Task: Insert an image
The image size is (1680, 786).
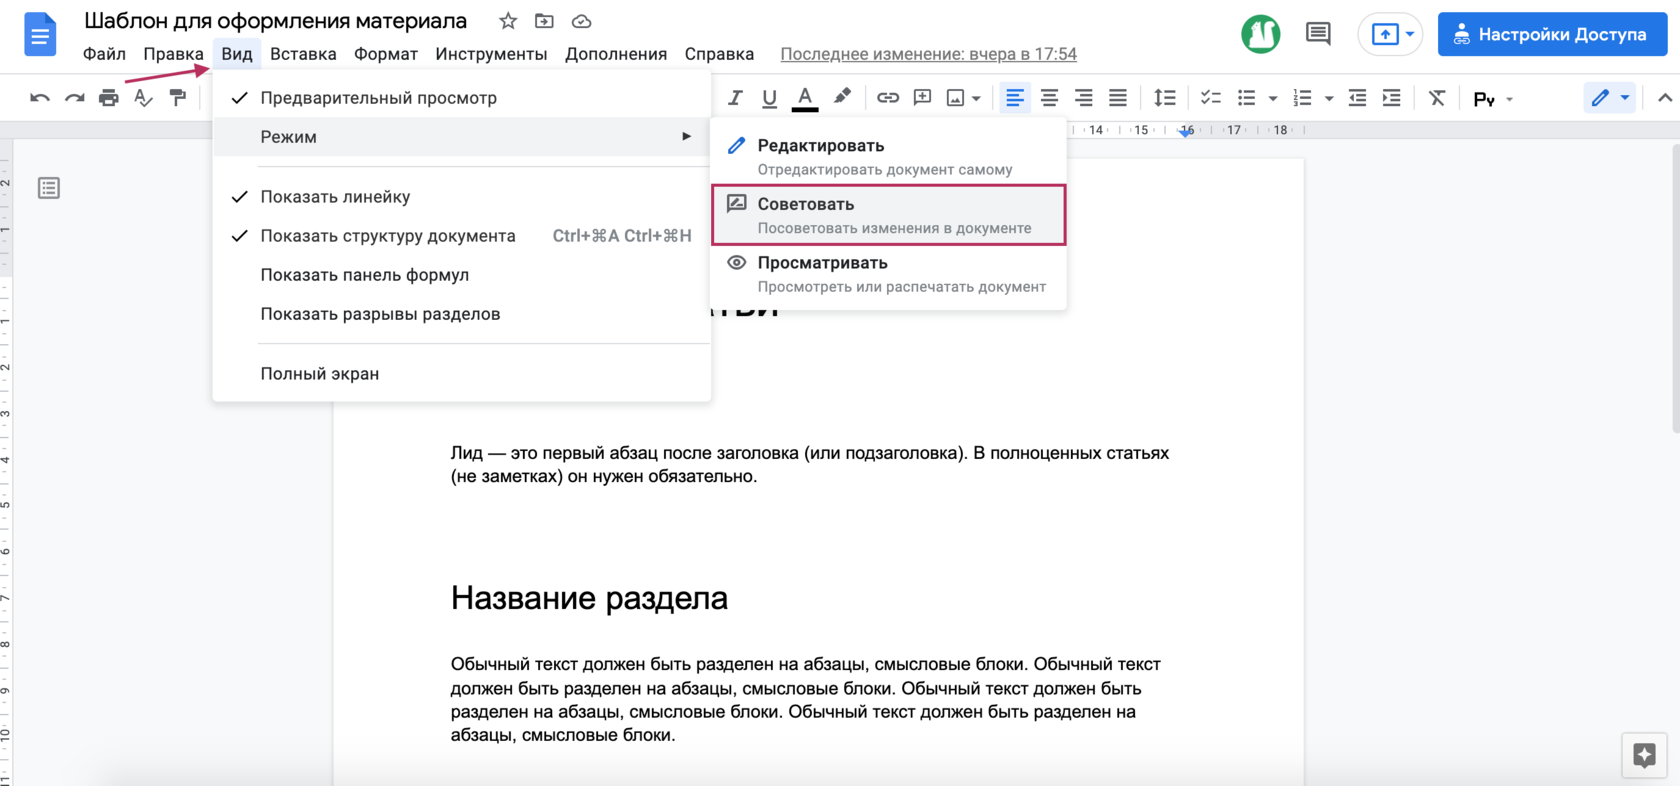Action: (956, 98)
